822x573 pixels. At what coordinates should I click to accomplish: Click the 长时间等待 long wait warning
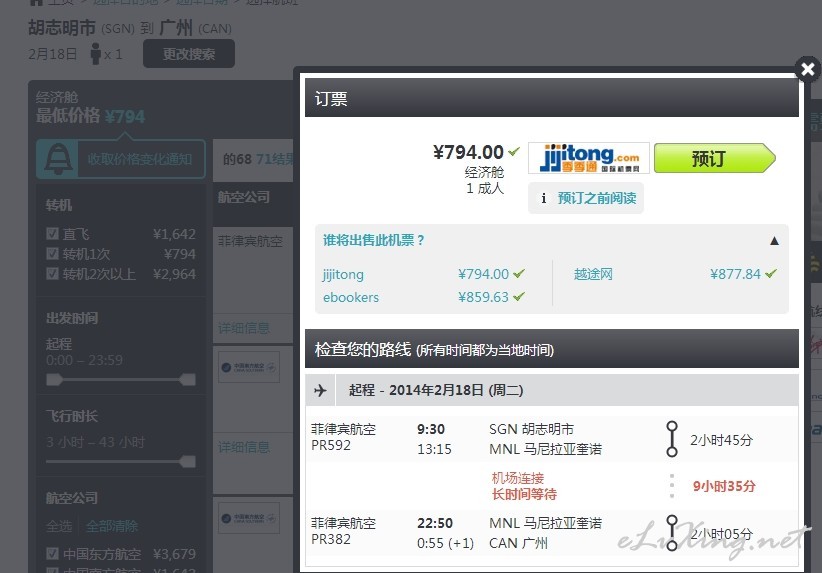coord(524,494)
